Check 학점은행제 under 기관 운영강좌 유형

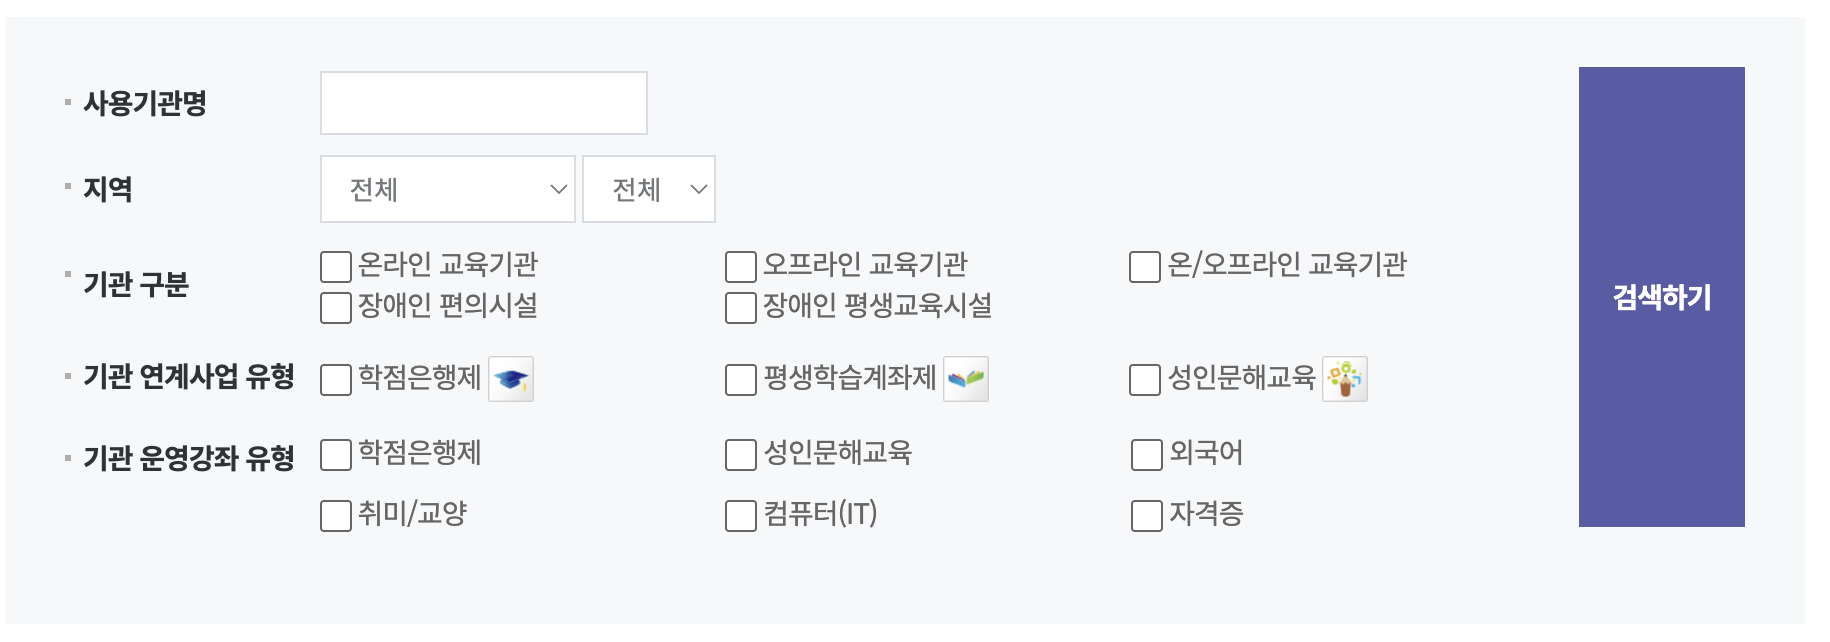pyautogui.click(x=334, y=454)
